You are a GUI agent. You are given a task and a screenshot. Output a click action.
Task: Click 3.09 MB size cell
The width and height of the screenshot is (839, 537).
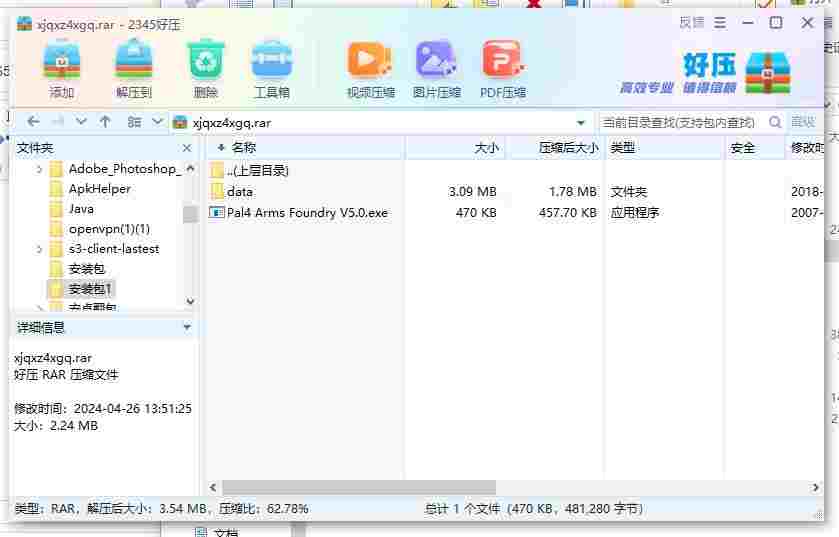tap(472, 191)
